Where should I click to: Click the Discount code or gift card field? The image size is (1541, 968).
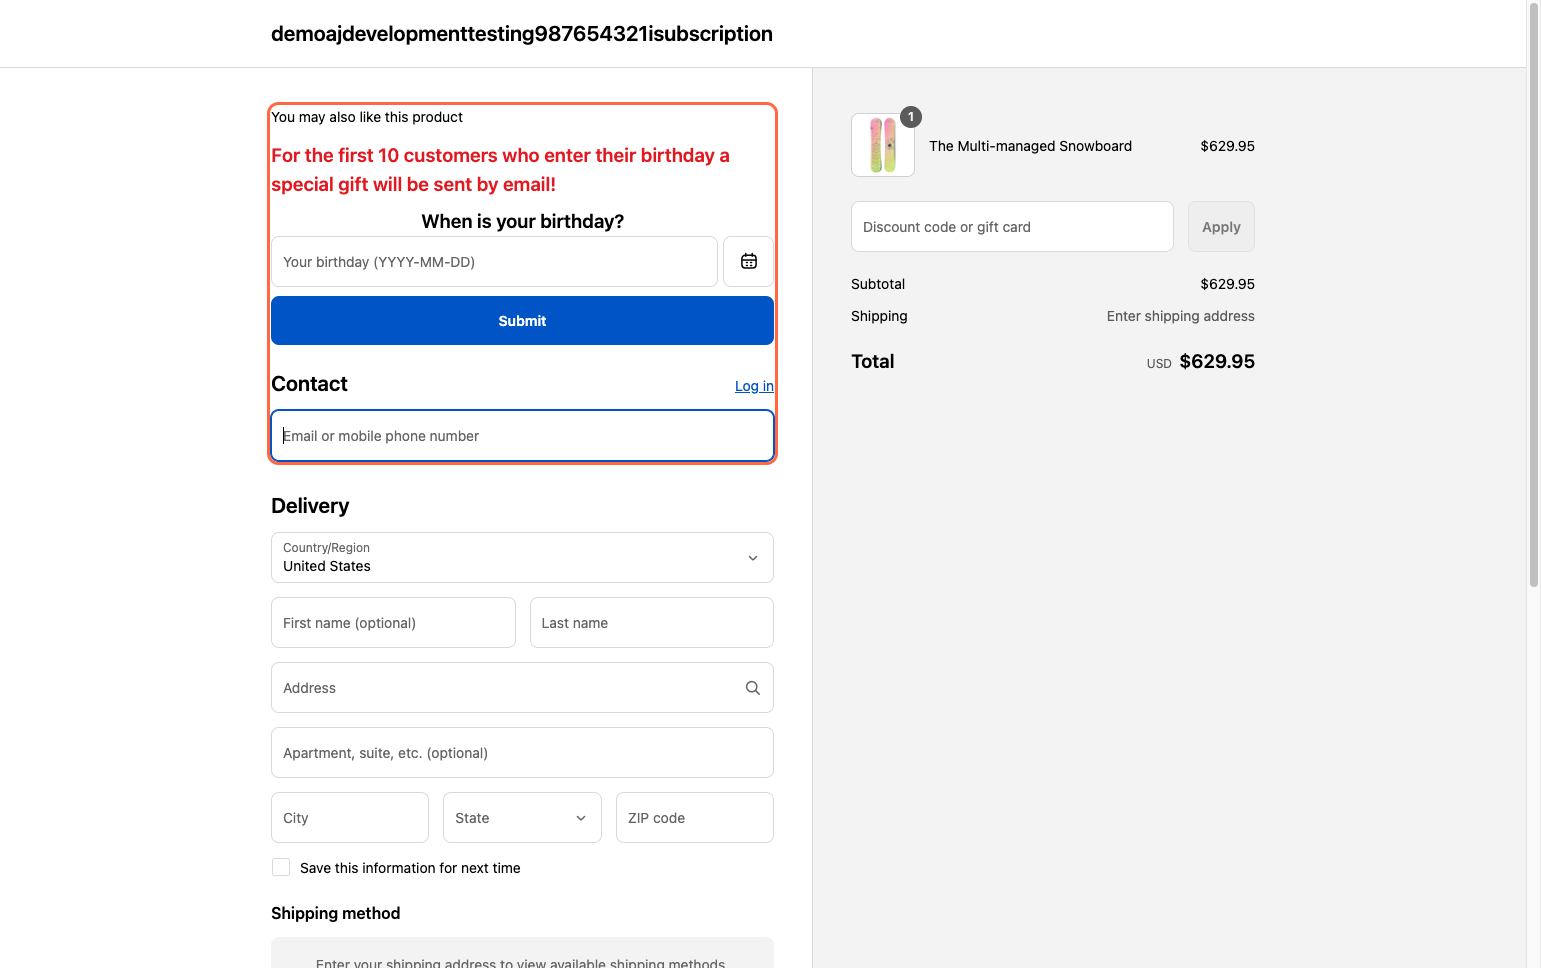tap(1011, 227)
